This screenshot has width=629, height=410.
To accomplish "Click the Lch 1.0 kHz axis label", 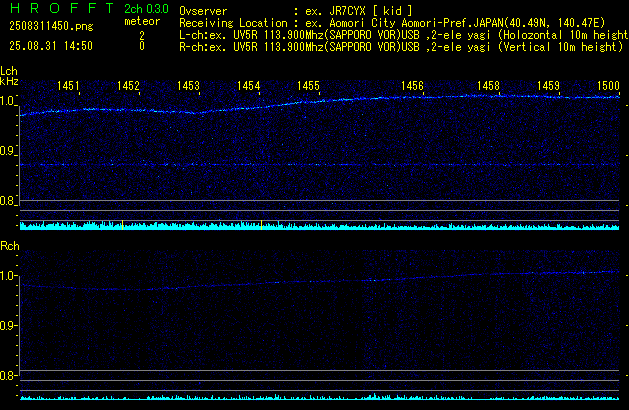I will coord(7,101).
